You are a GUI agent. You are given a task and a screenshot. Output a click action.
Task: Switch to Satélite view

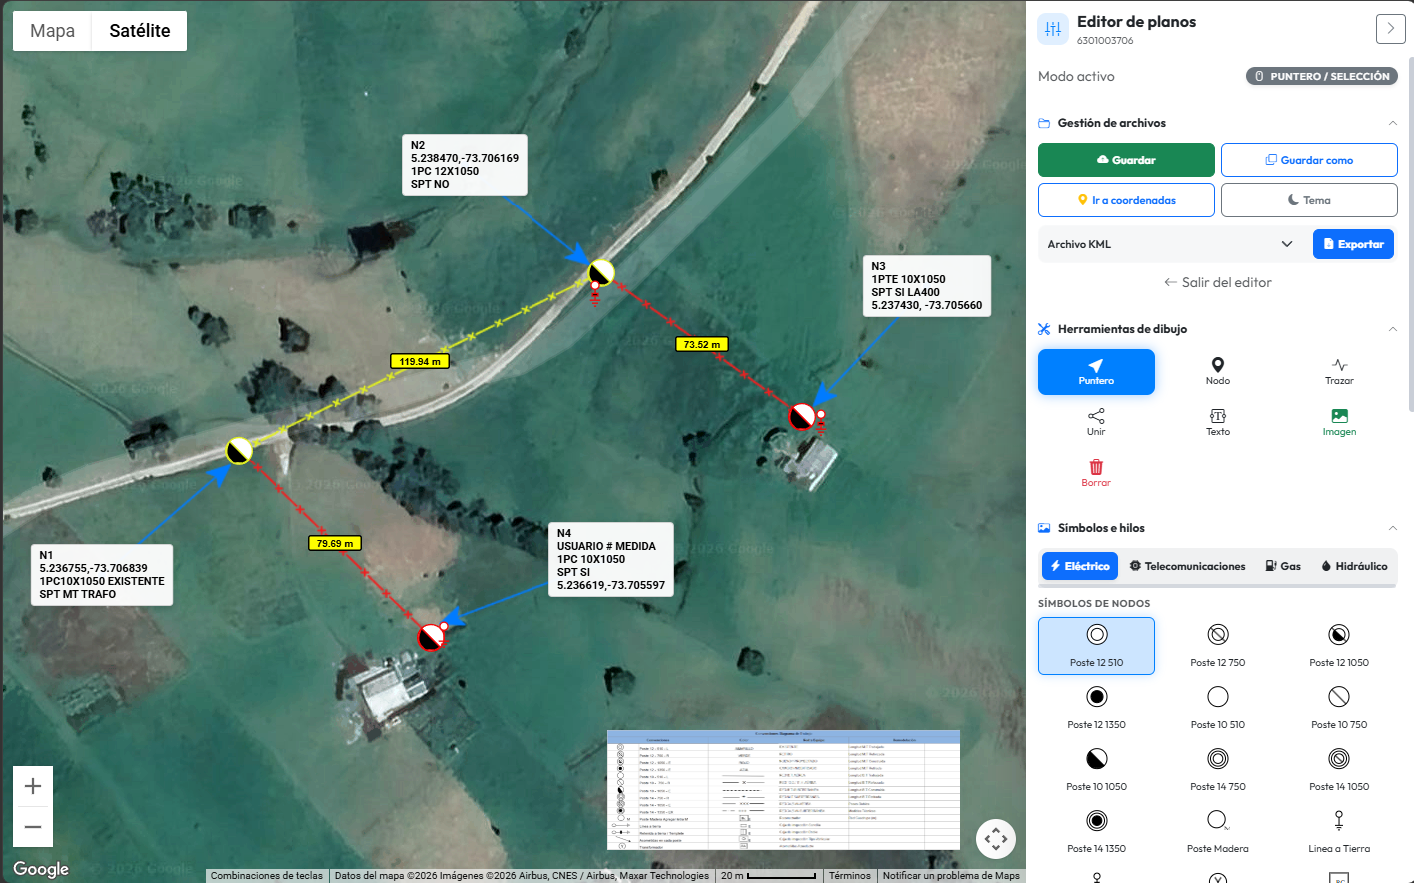pyautogui.click(x=140, y=31)
